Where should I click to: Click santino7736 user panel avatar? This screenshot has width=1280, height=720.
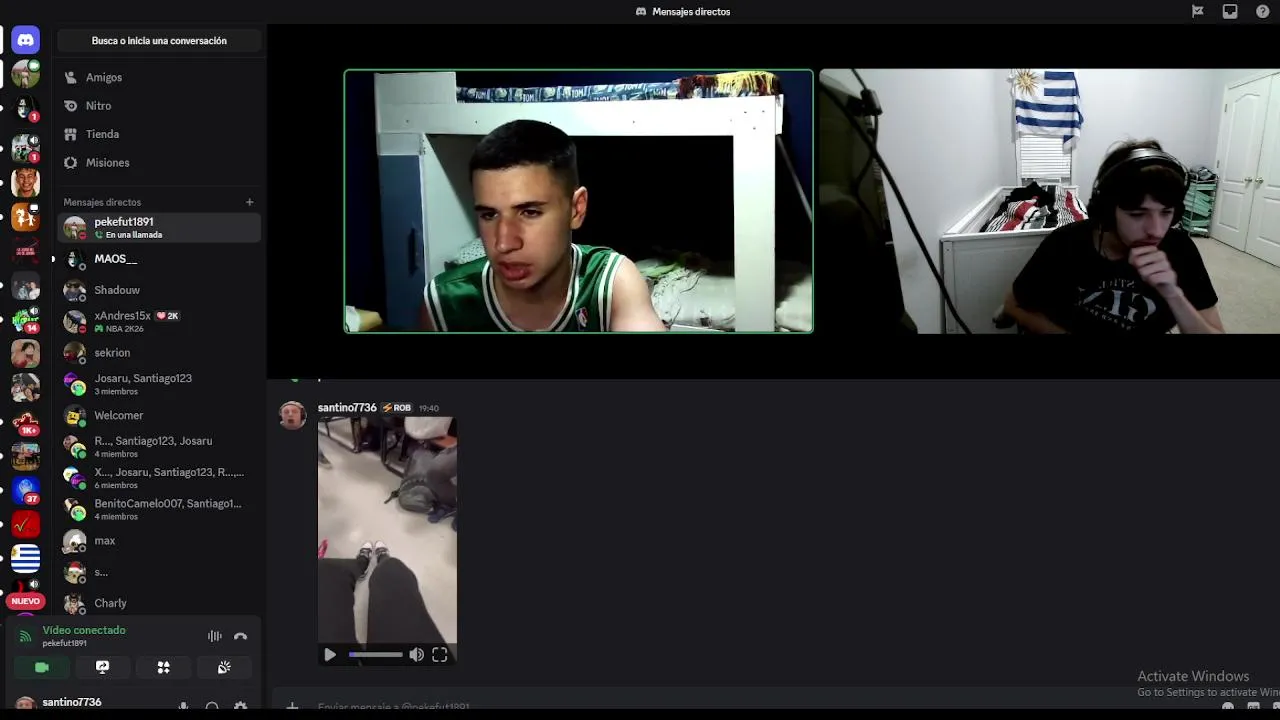tap(26, 705)
